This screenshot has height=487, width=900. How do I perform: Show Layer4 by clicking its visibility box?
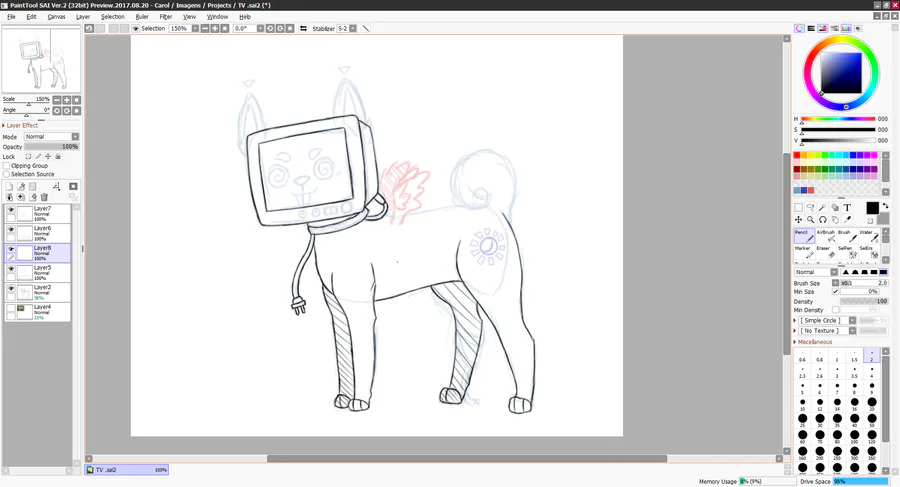coord(11,308)
